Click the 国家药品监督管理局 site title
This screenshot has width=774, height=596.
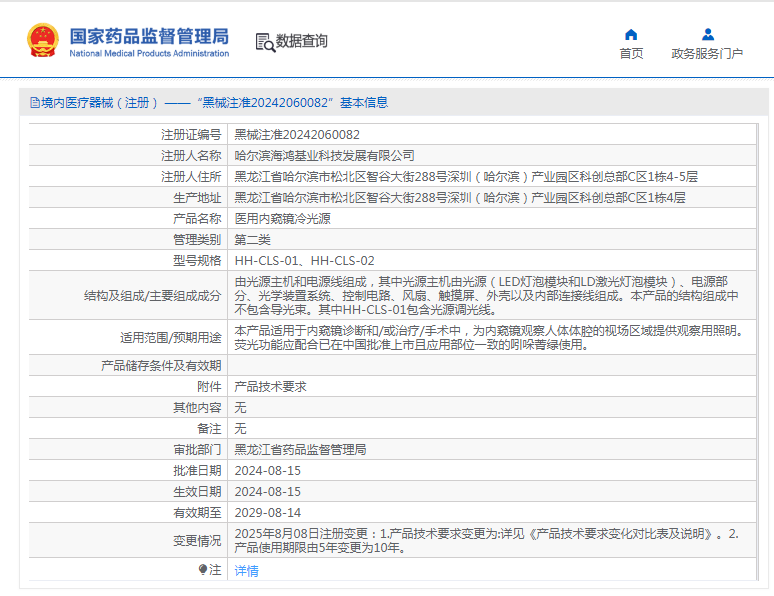point(149,36)
